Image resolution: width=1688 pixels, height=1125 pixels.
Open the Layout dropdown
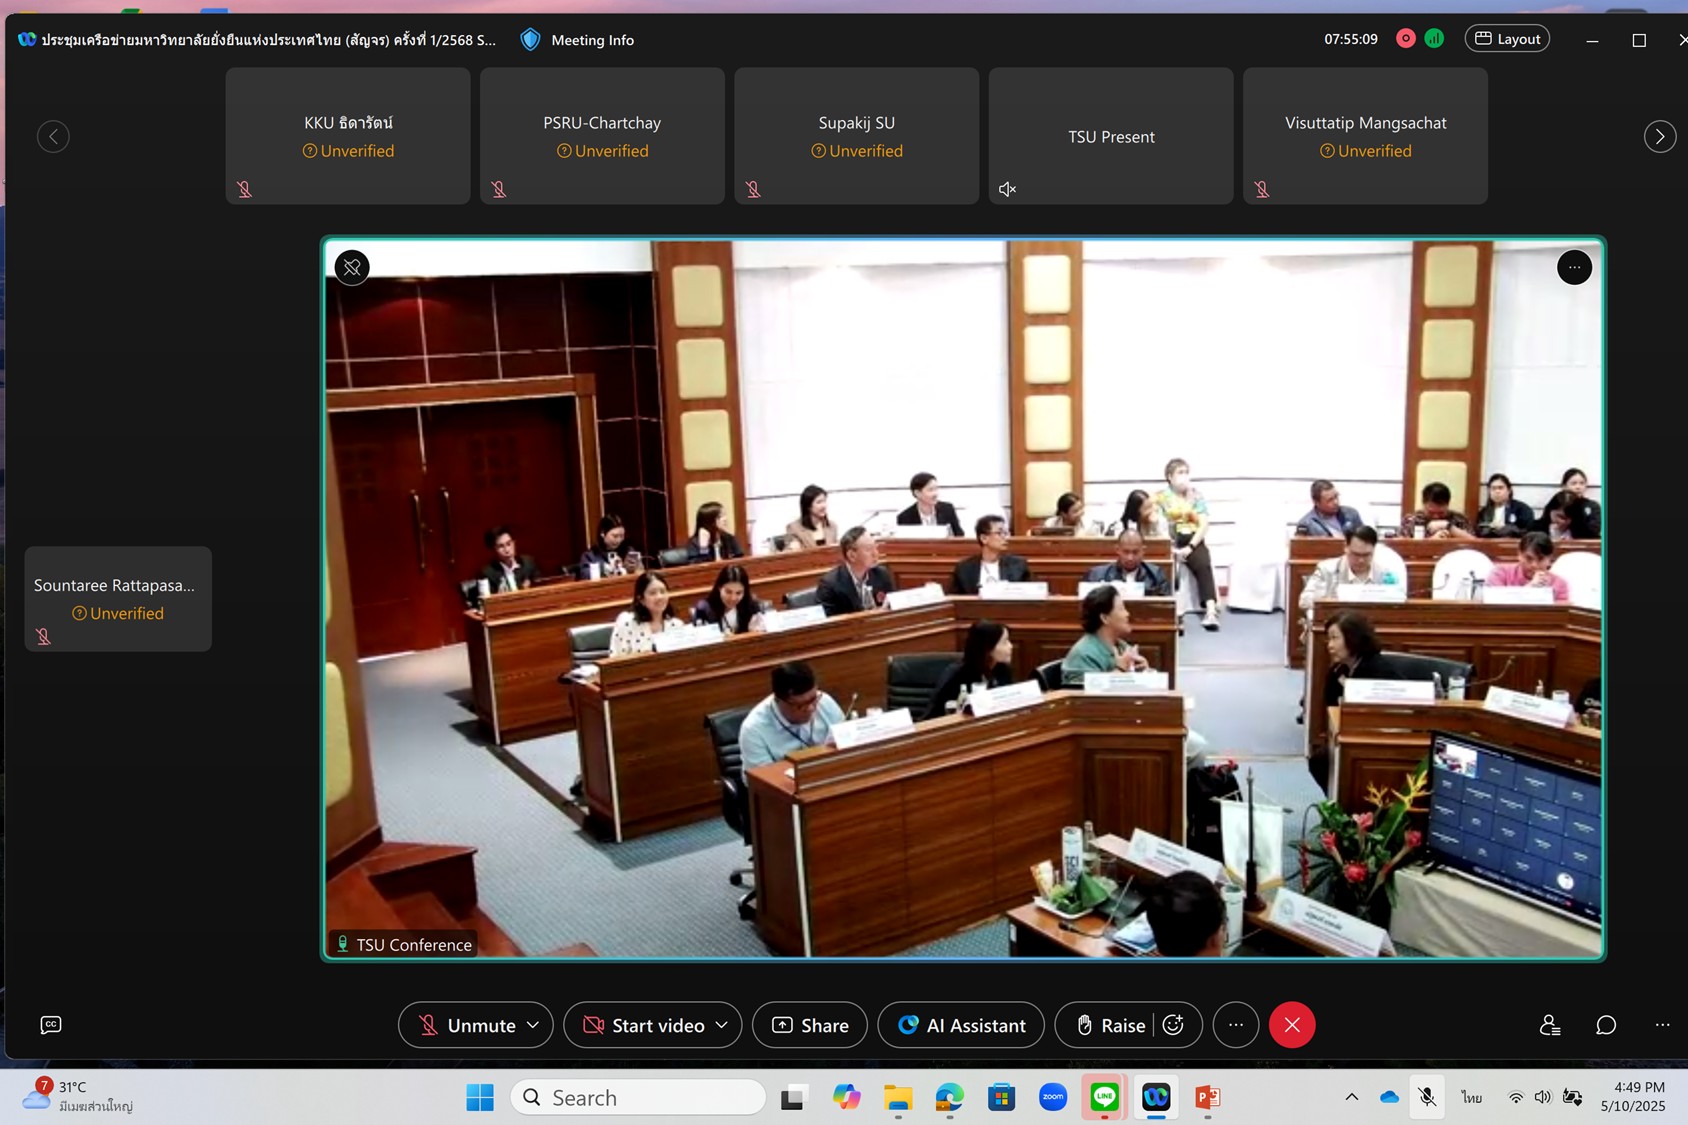pos(1507,39)
